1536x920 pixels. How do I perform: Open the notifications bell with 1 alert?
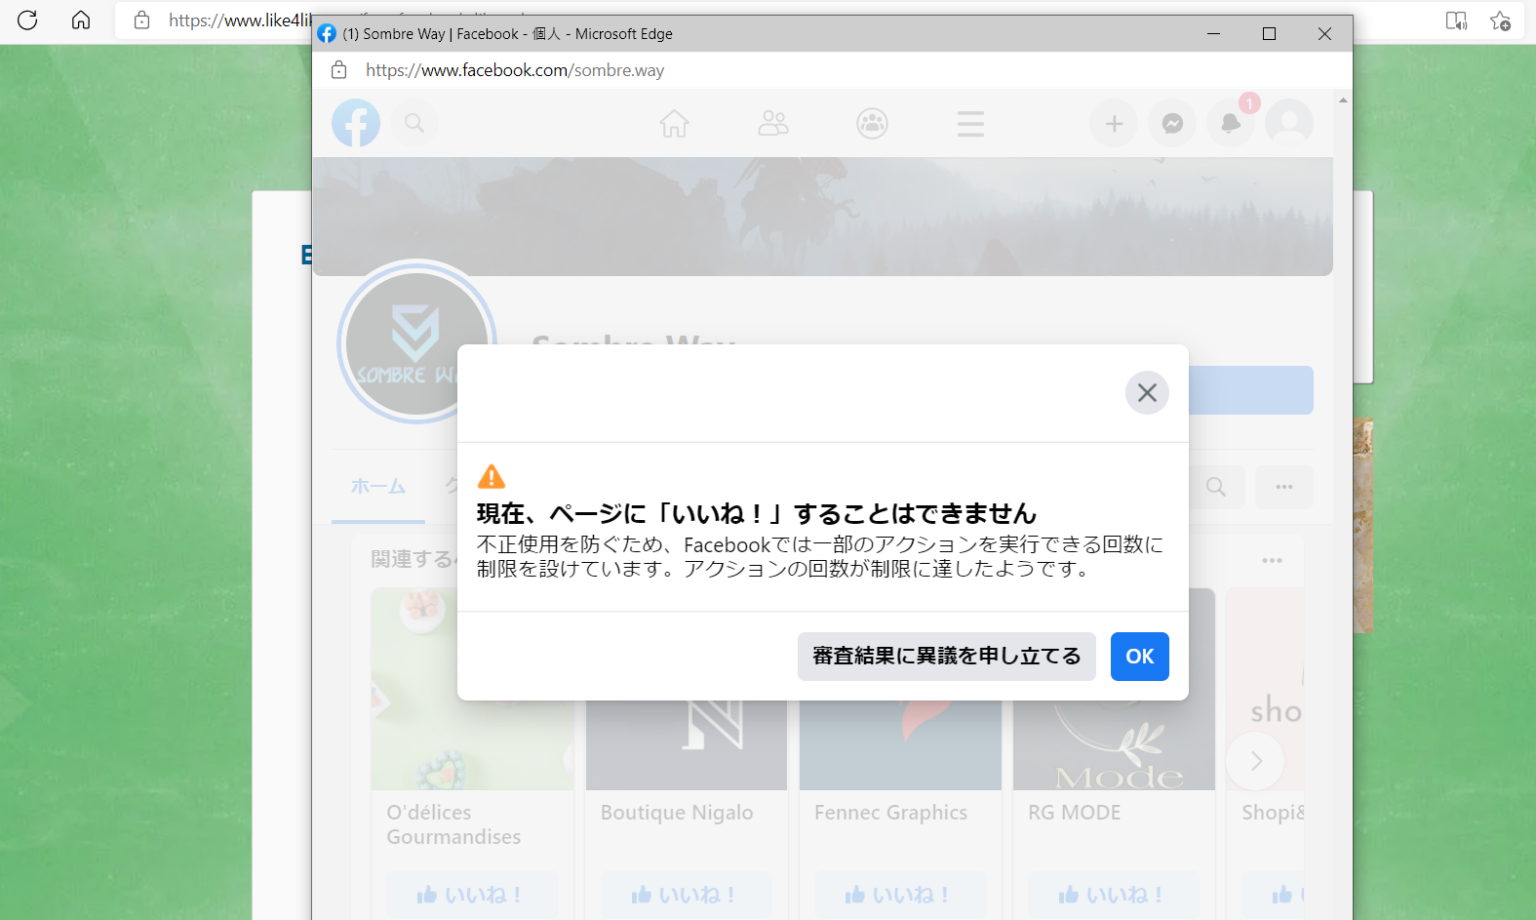click(1230, 122)
